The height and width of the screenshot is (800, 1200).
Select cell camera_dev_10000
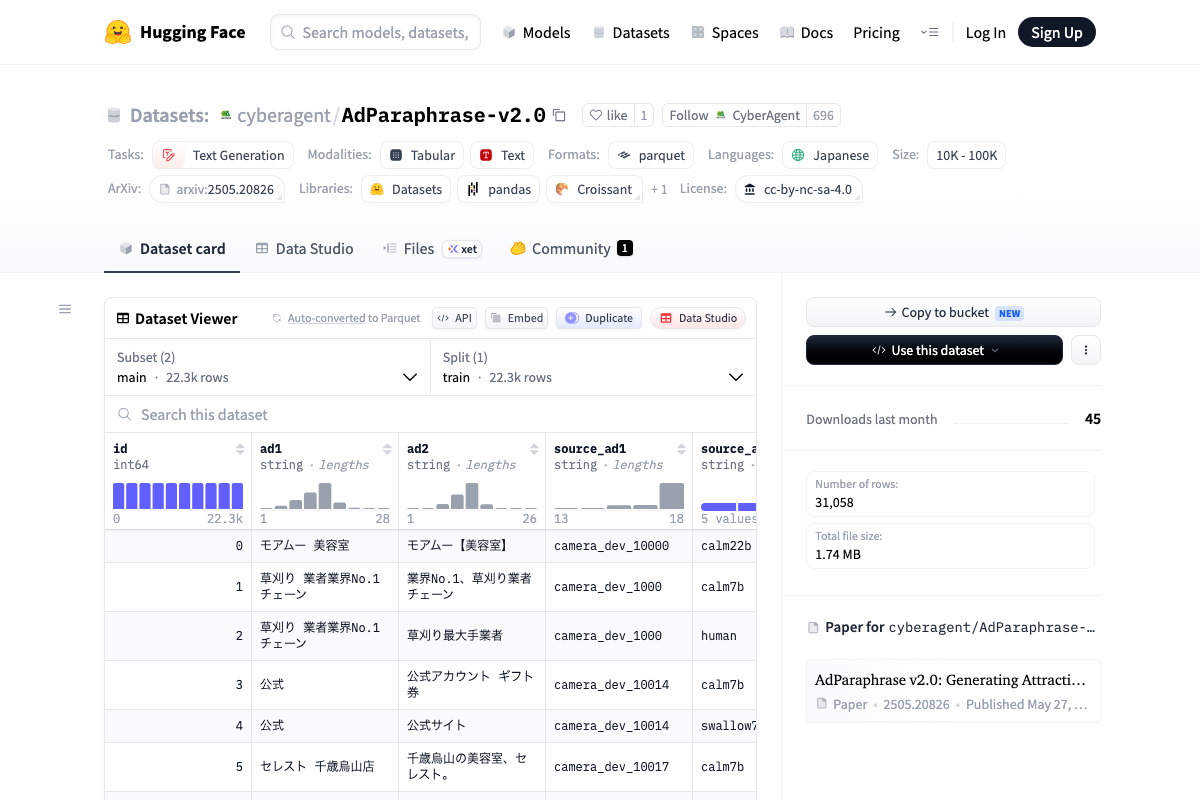pyautogui.click(x=619, y=546)
